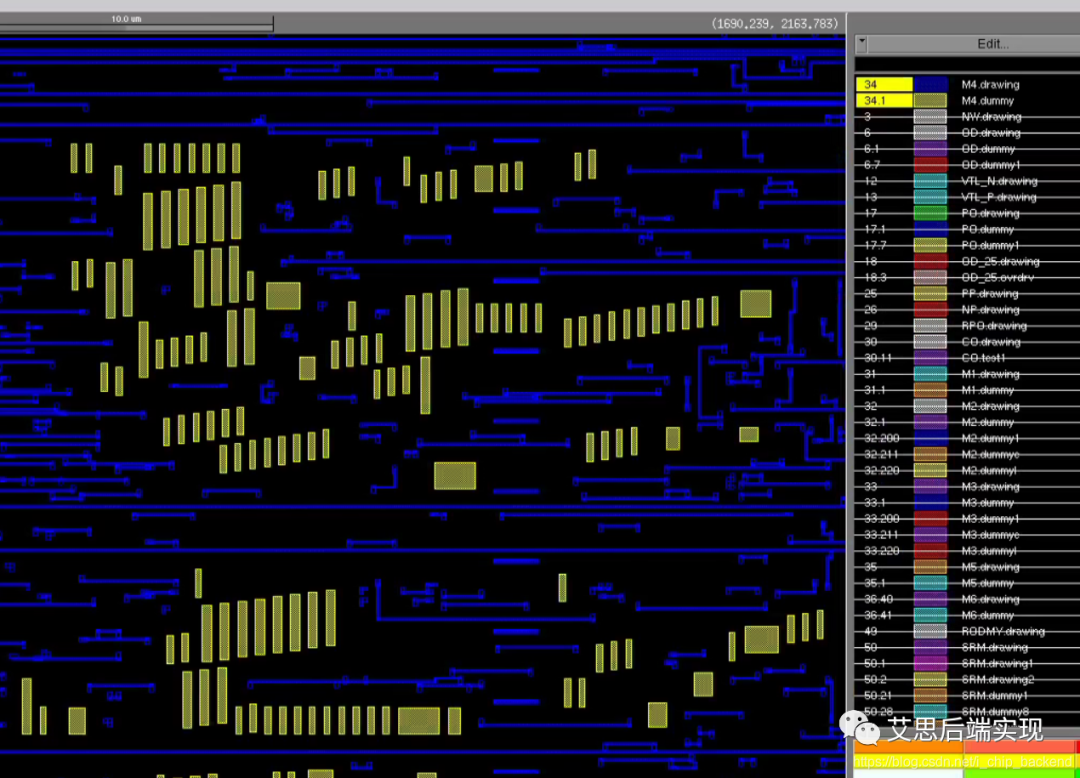Viewport: 1080px width, 778px height.
Task: Select the M3.drawing layer entry
Action: [x=990, y=487]
